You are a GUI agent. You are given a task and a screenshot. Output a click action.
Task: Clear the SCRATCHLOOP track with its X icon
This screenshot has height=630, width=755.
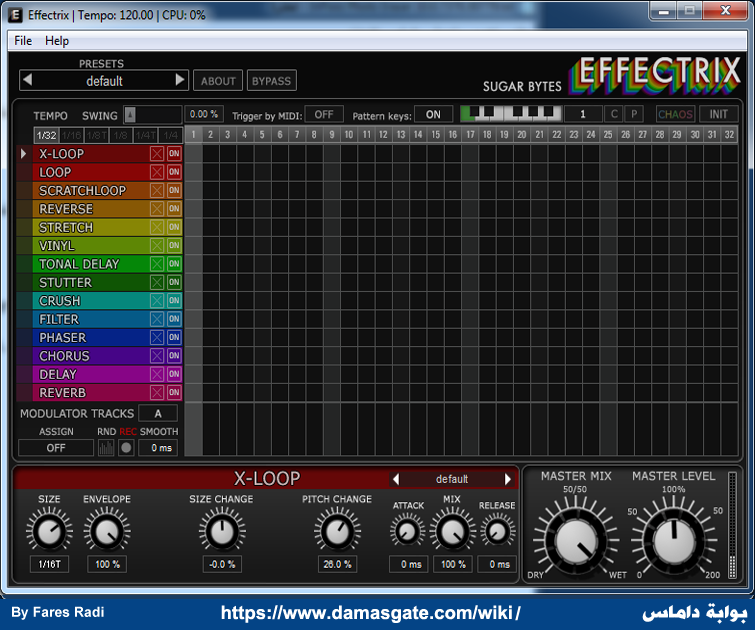[x=157, y=190]
